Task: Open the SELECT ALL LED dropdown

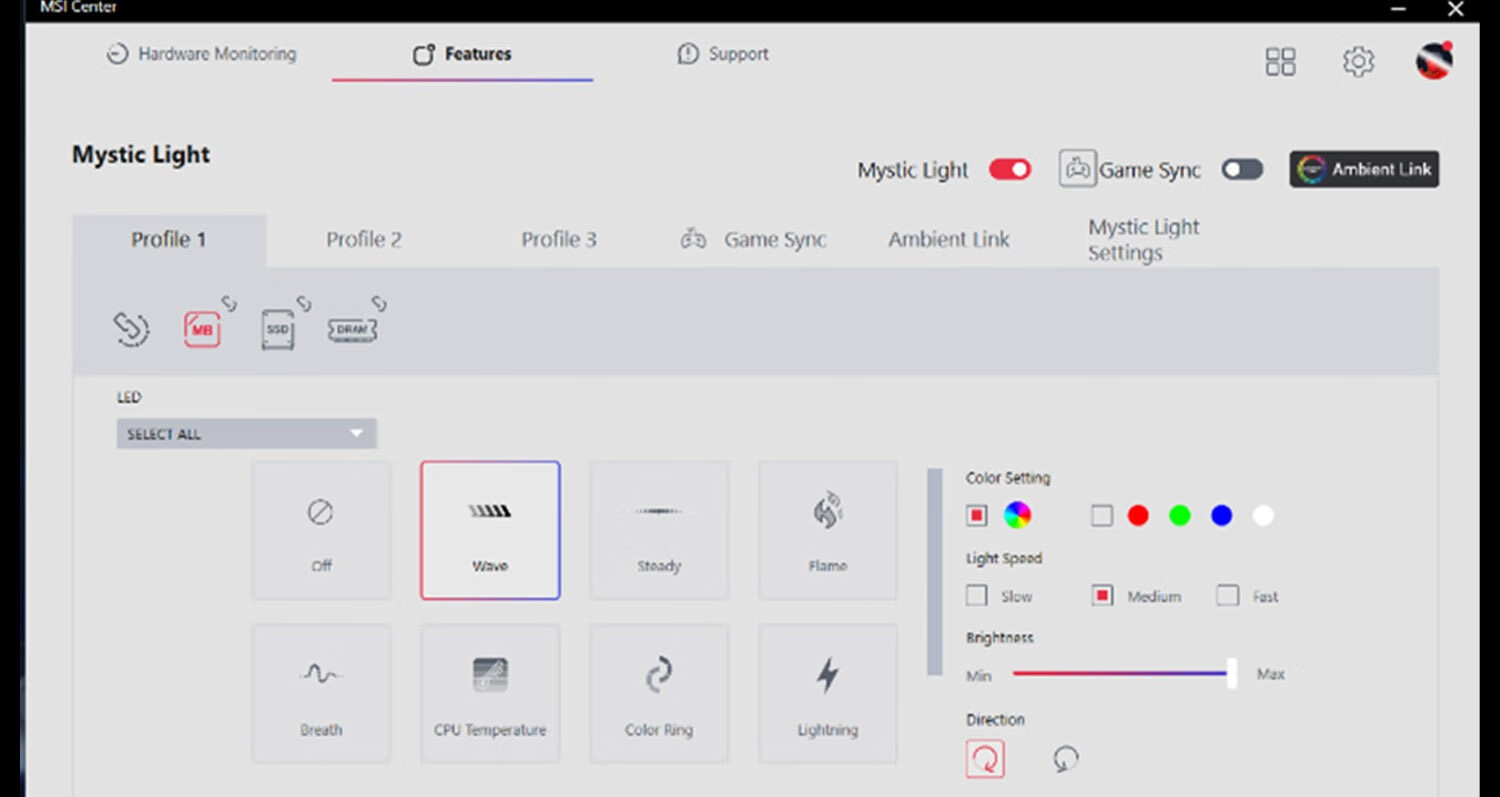Action: point(246,434)
